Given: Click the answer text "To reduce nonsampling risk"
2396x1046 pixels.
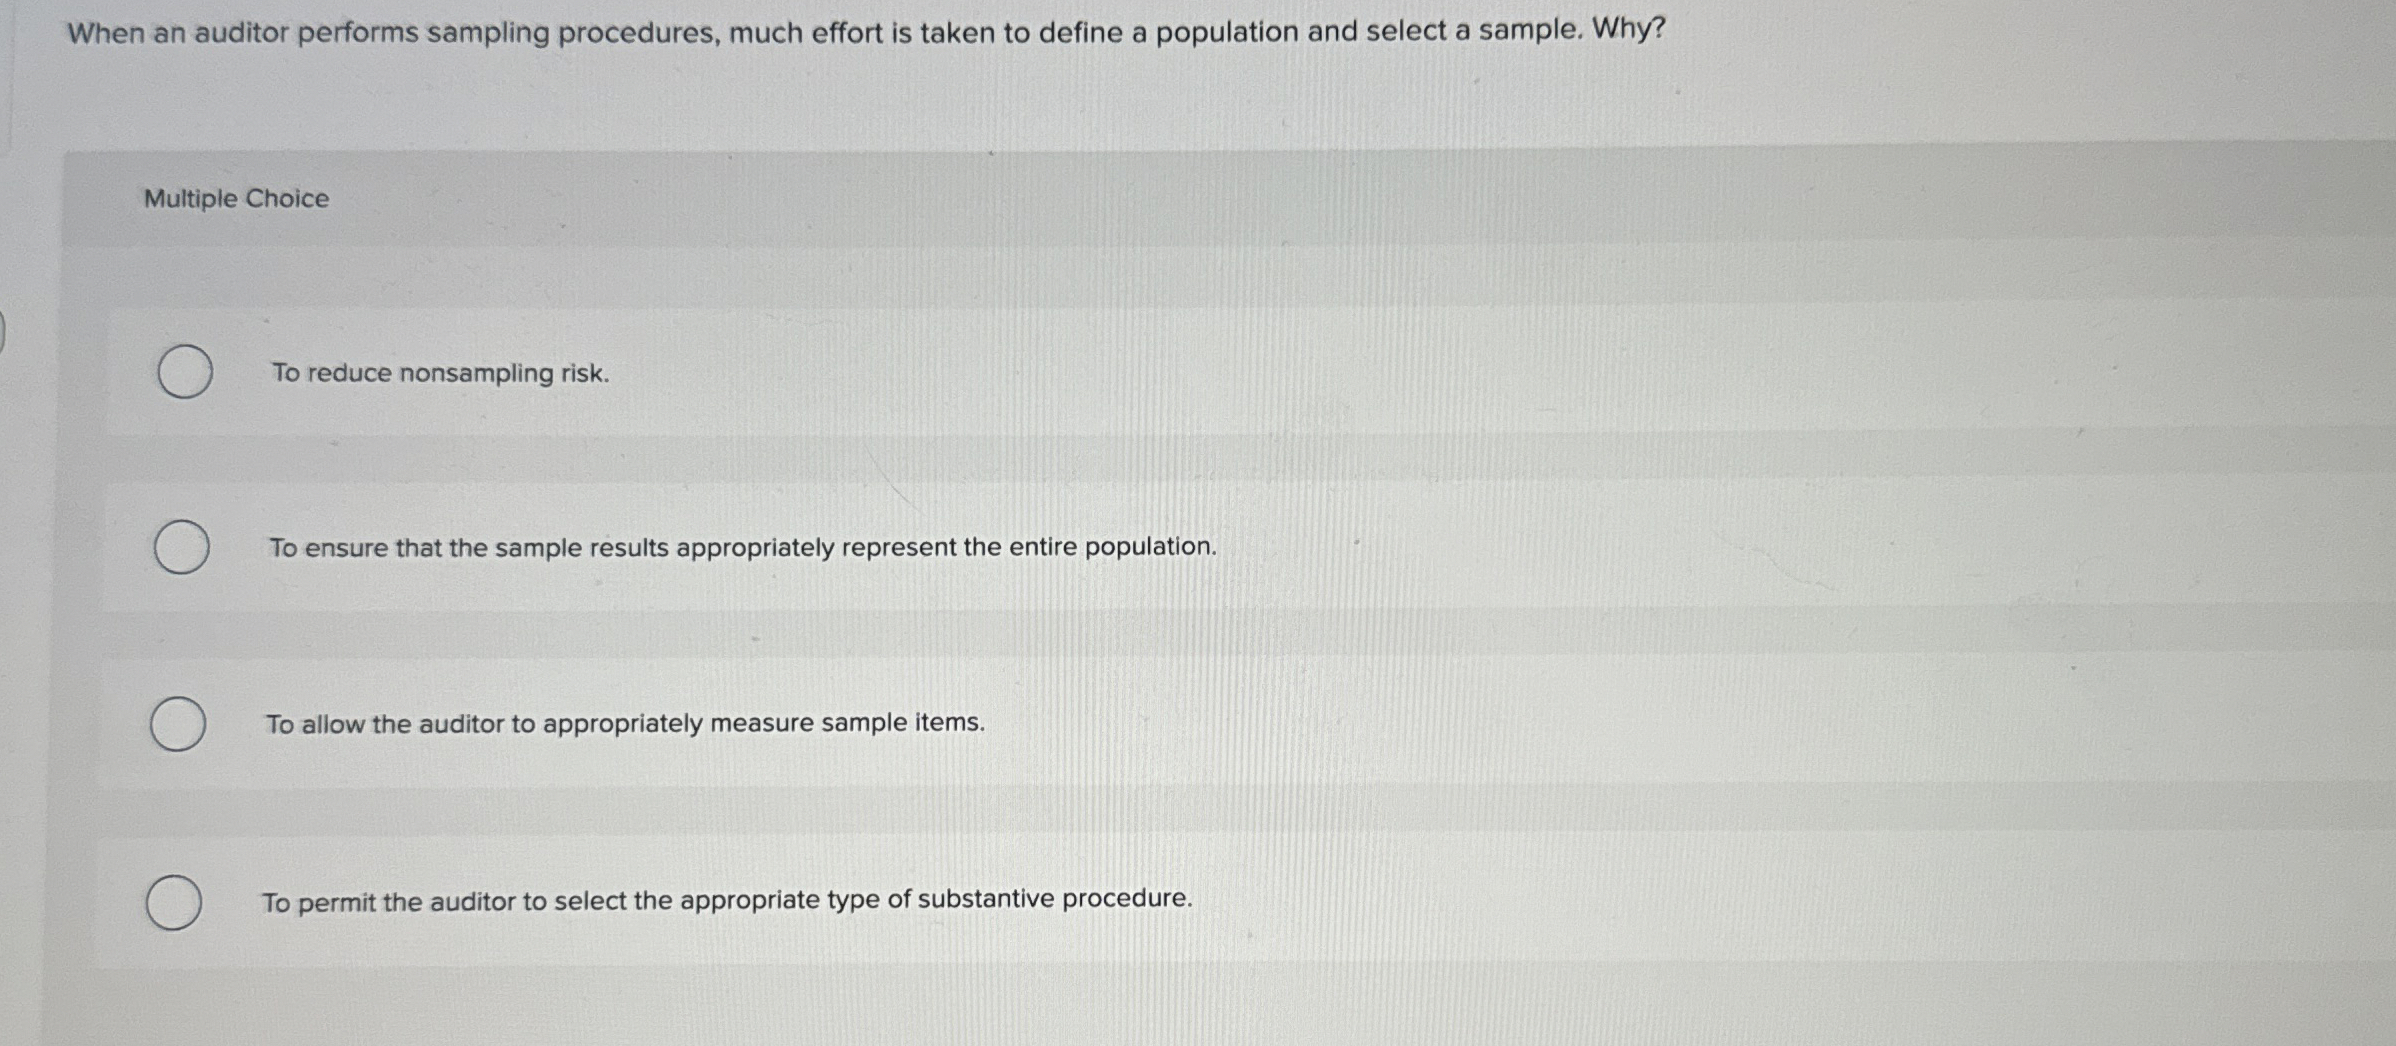Looking at the screenshot, I should [439, 373].
